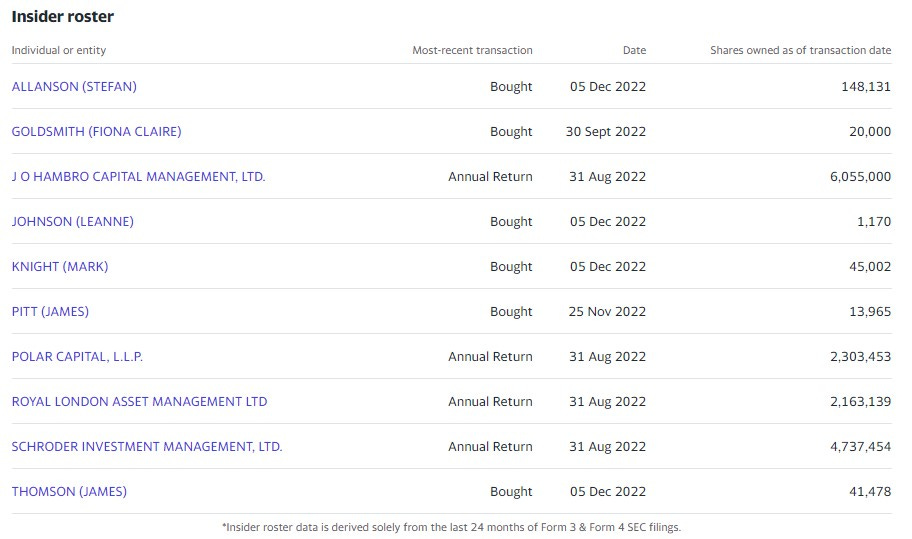Image resolution: width=912 pixels, height=539 pixels.
Task: Open KNIGHT (MARK) insider link
Action: pyautogui.click(x=60, y=266)
